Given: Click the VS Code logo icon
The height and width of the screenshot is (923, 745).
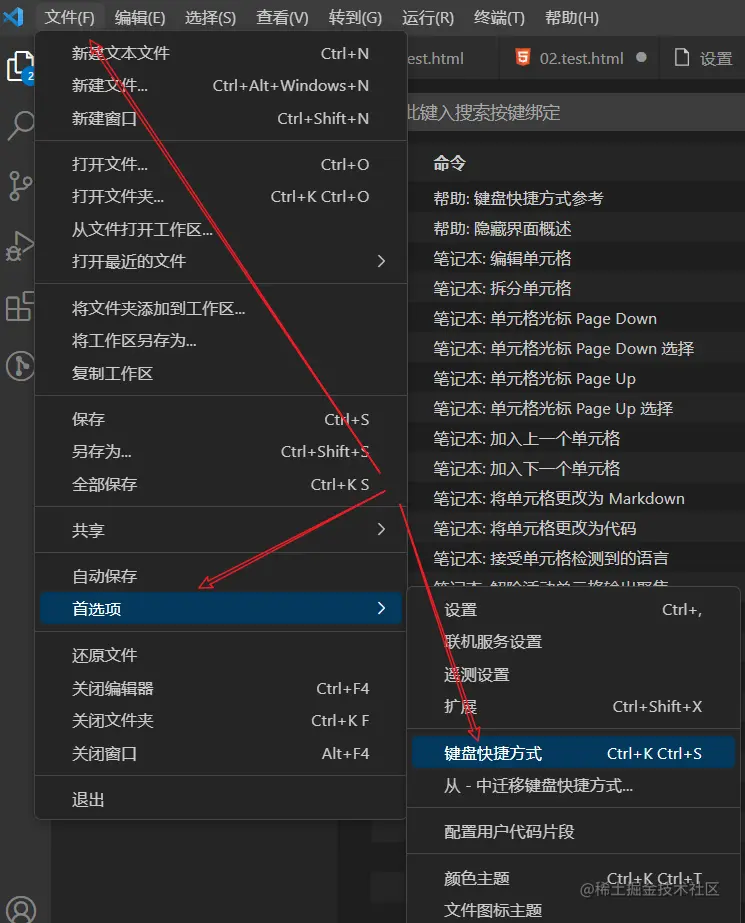Looking at the screenshot, I should [14, 17].
